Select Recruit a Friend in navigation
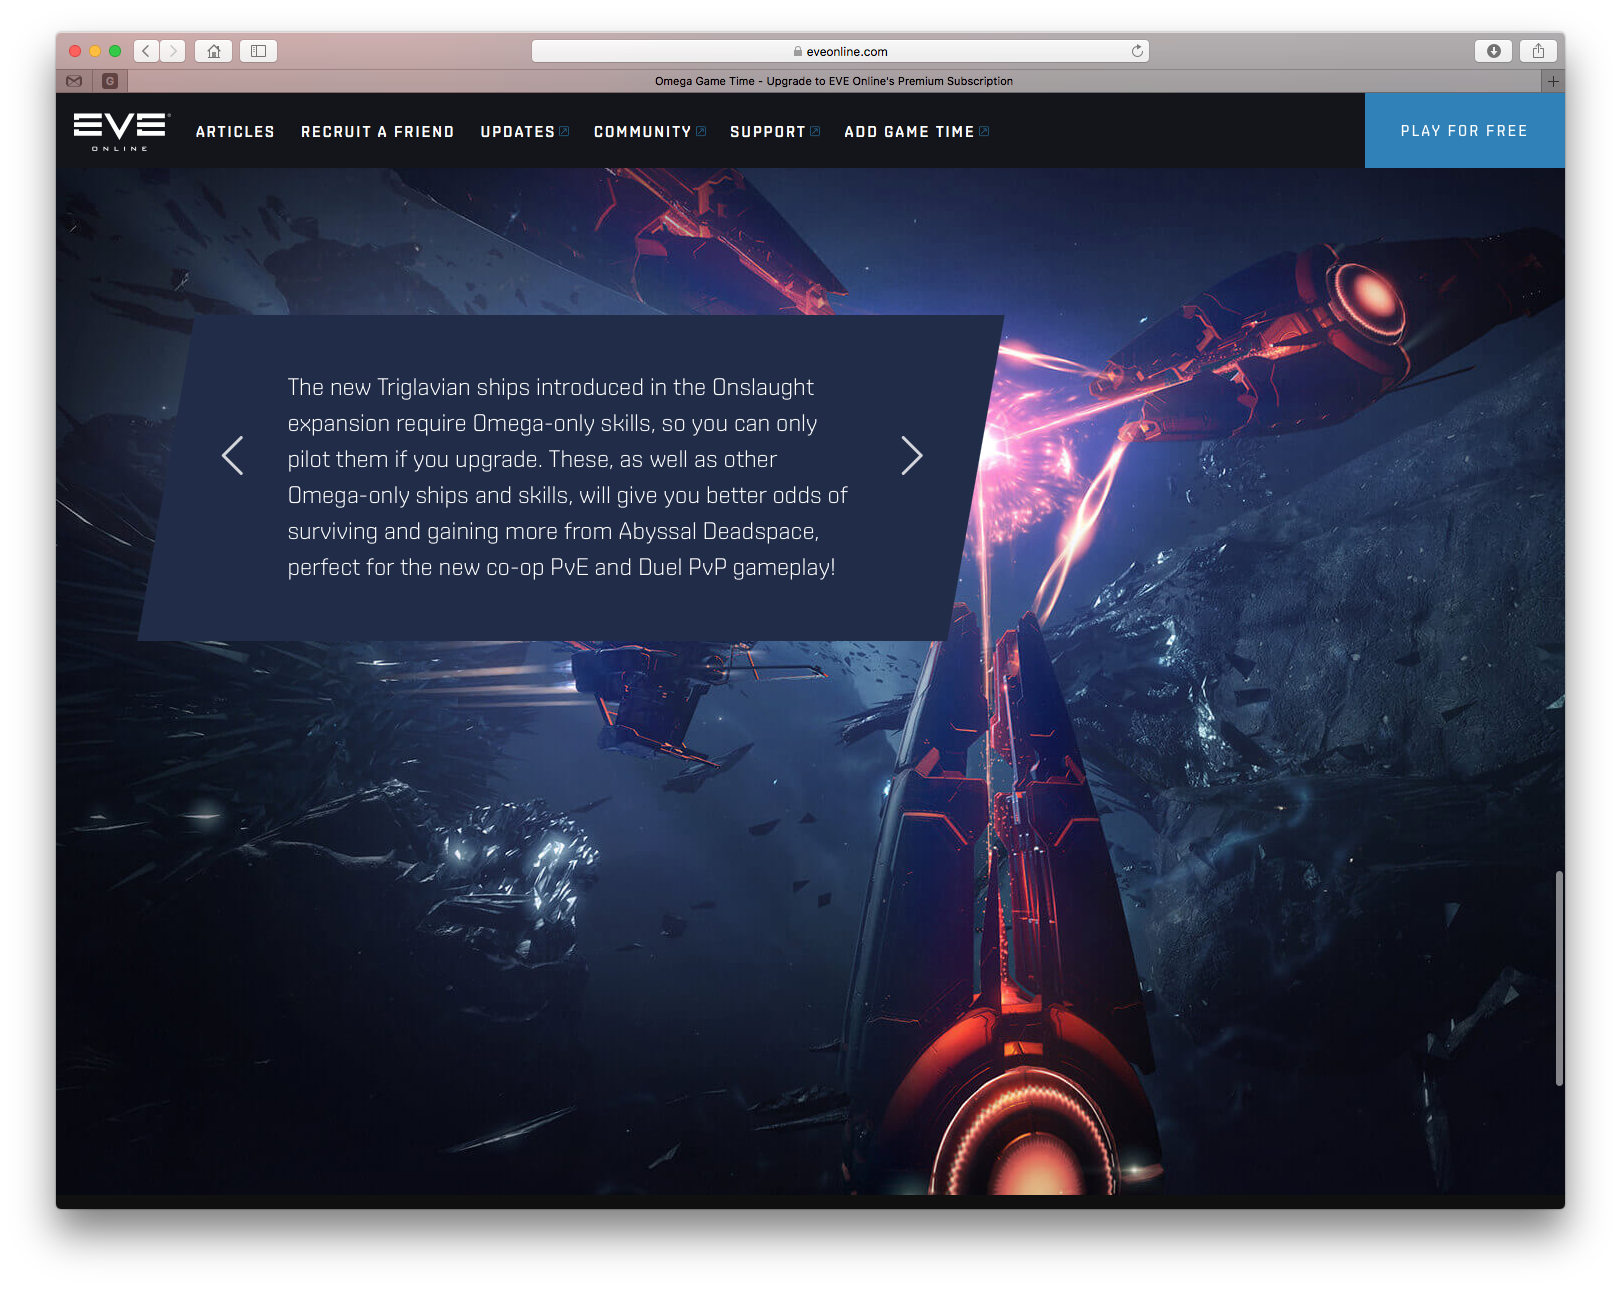 377,132
